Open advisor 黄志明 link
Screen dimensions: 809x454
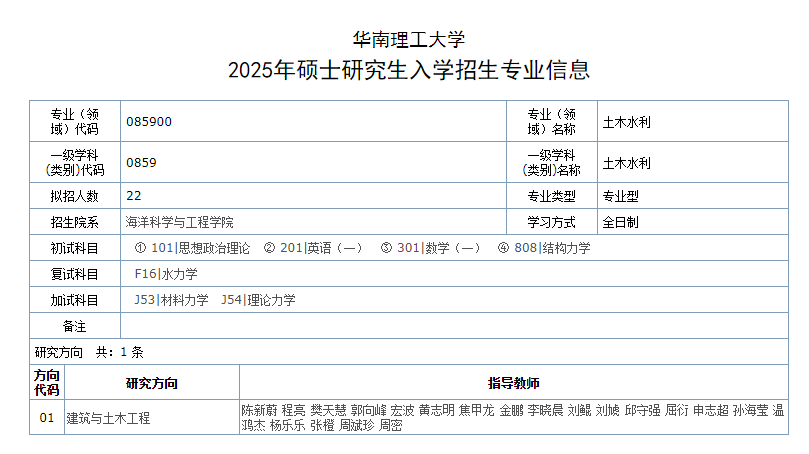coord(436,411)
